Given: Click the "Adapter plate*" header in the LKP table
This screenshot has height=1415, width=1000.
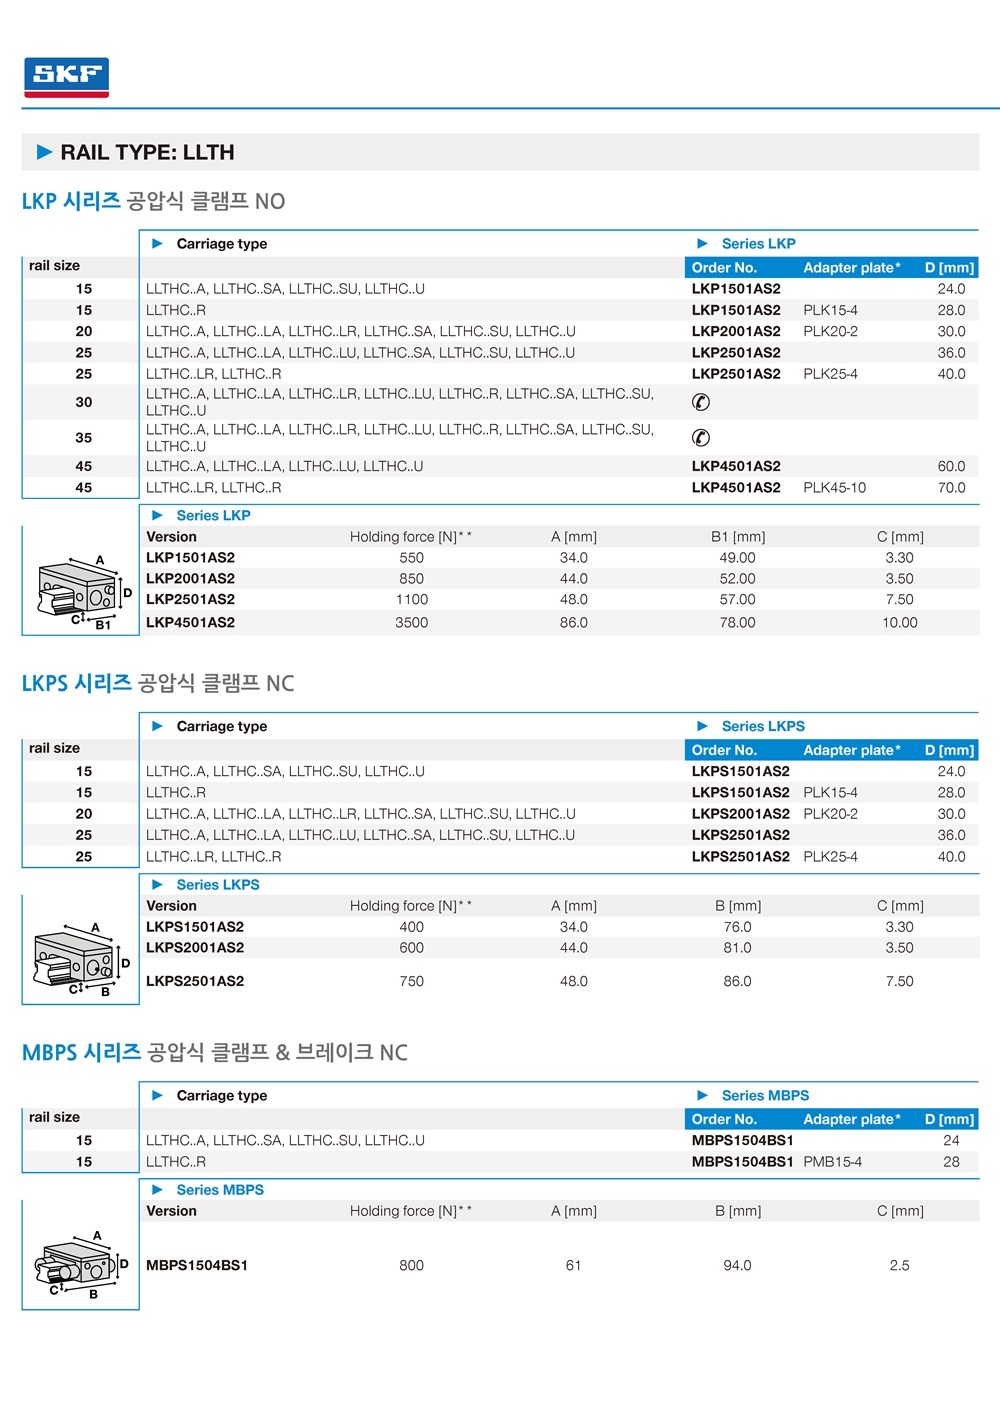Looking at the screenshot, I should click(852, 268).
